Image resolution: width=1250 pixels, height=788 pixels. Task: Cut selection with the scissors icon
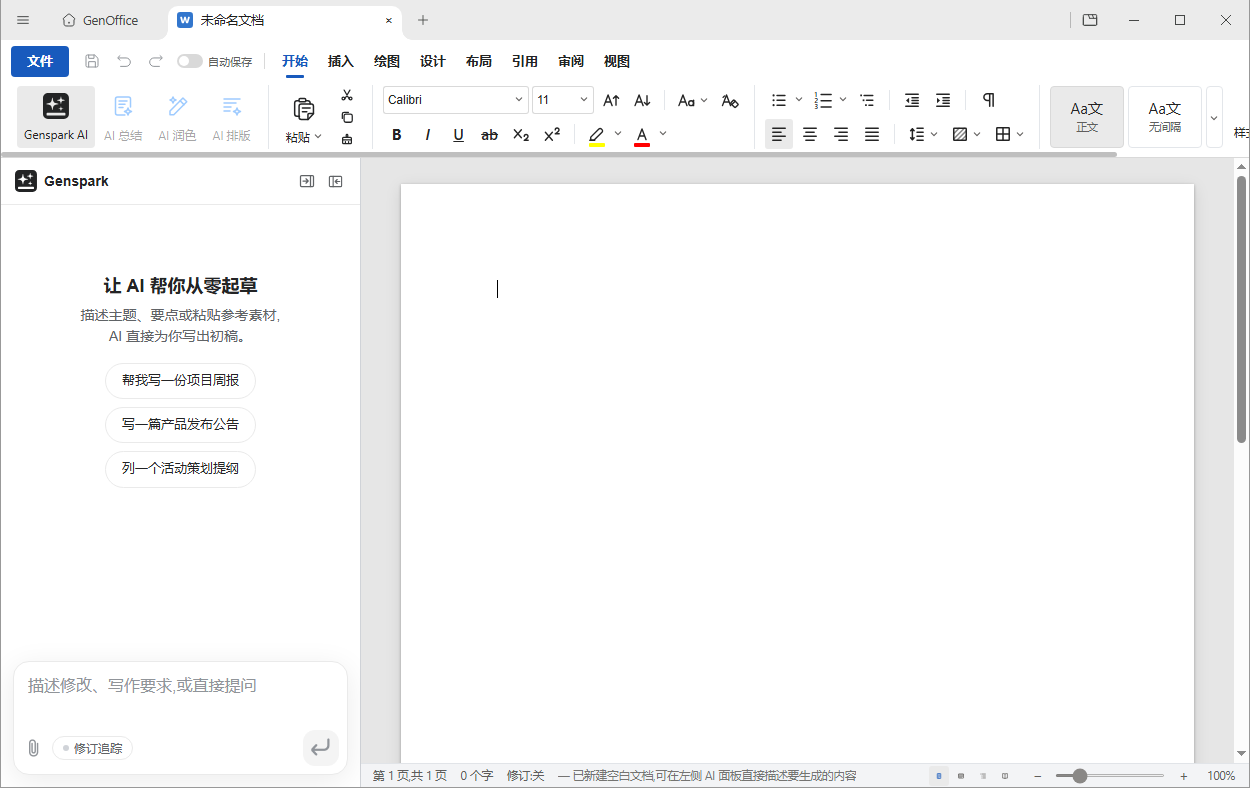coord(347,95)
